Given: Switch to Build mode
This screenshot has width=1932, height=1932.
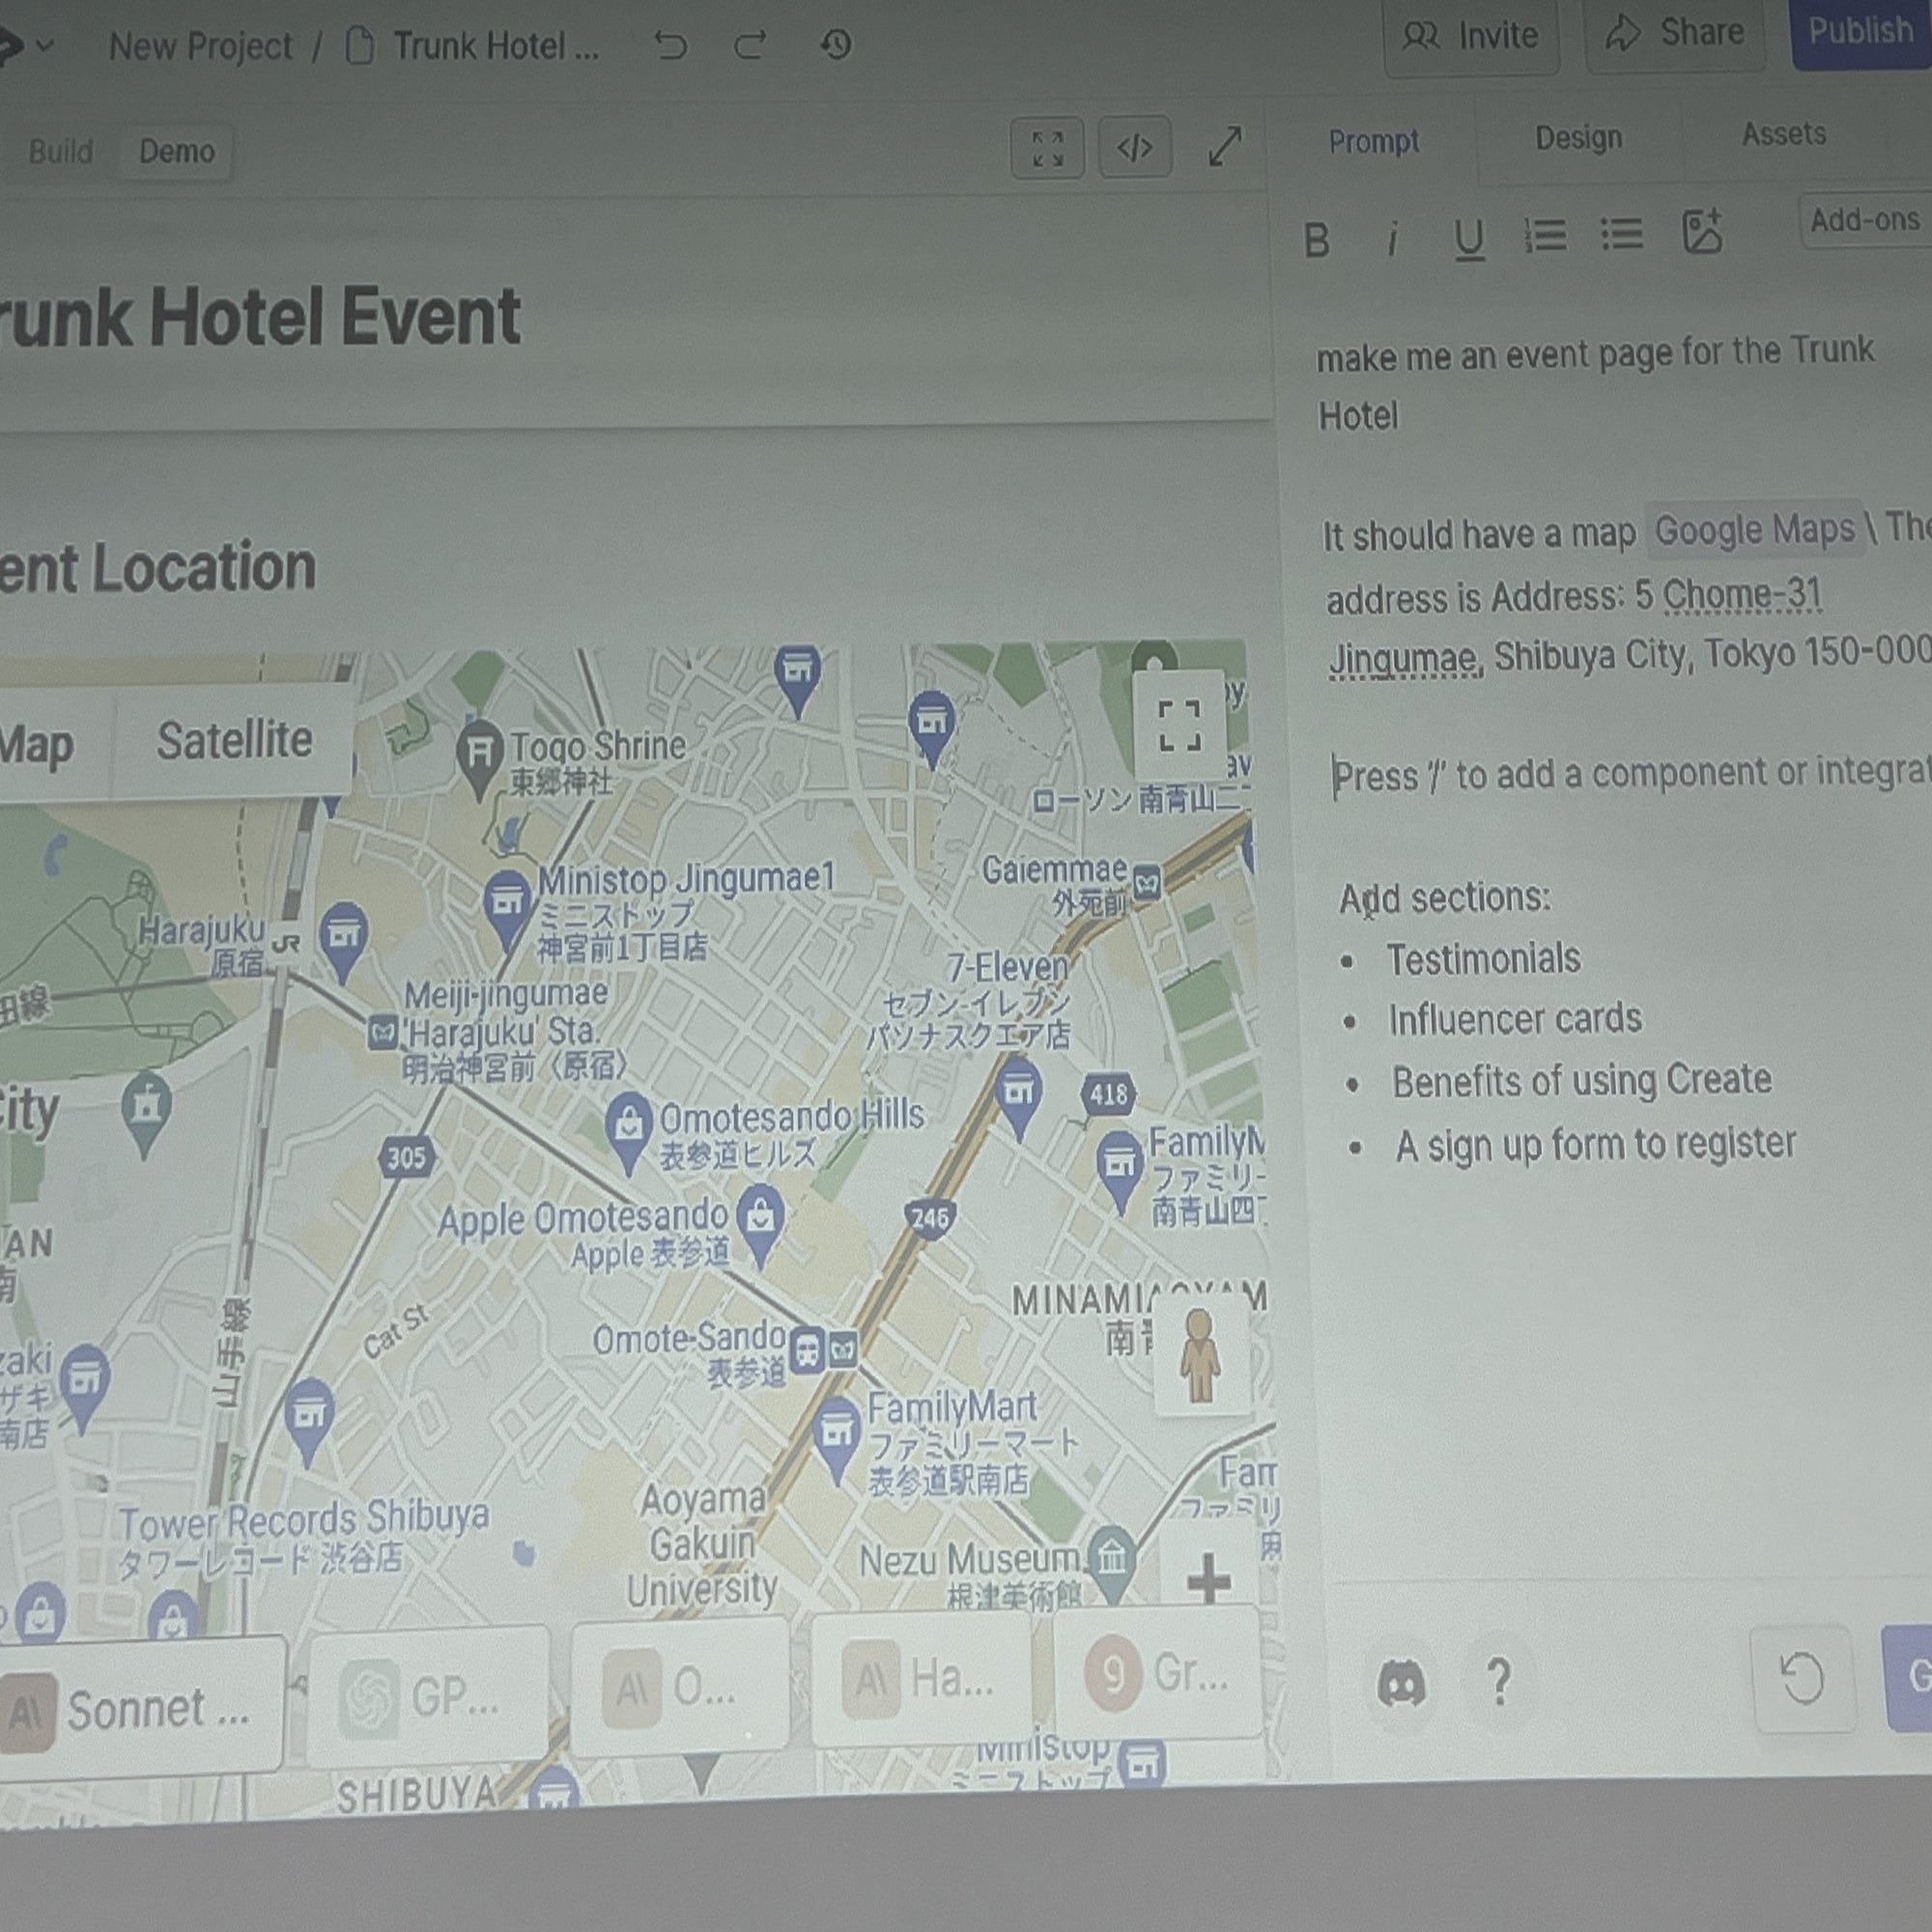Looking at the screenshot, I should point(60,151).
